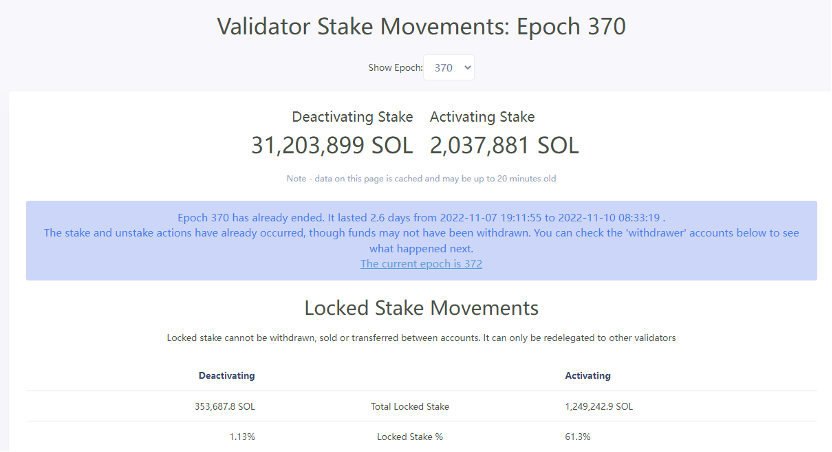Follow the 'The current epoch is 372' link
Viewport: 832px width, 452px height.
point(421,264)
